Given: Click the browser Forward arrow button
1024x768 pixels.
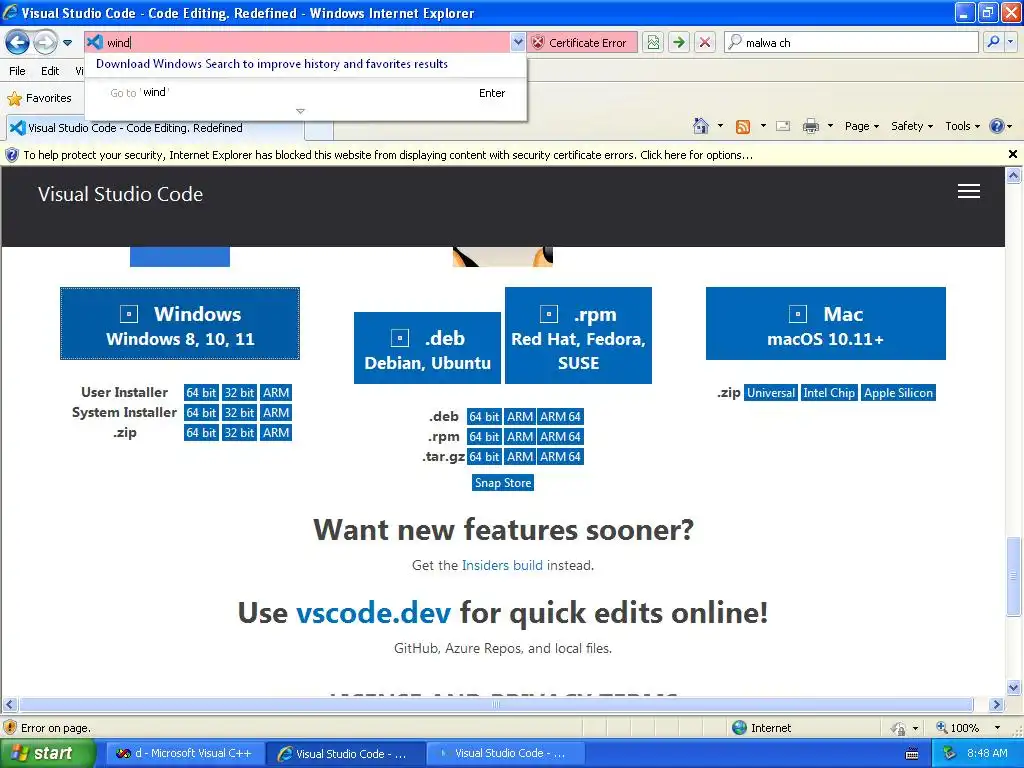Looking at the screenshot, I should (45, 42).
